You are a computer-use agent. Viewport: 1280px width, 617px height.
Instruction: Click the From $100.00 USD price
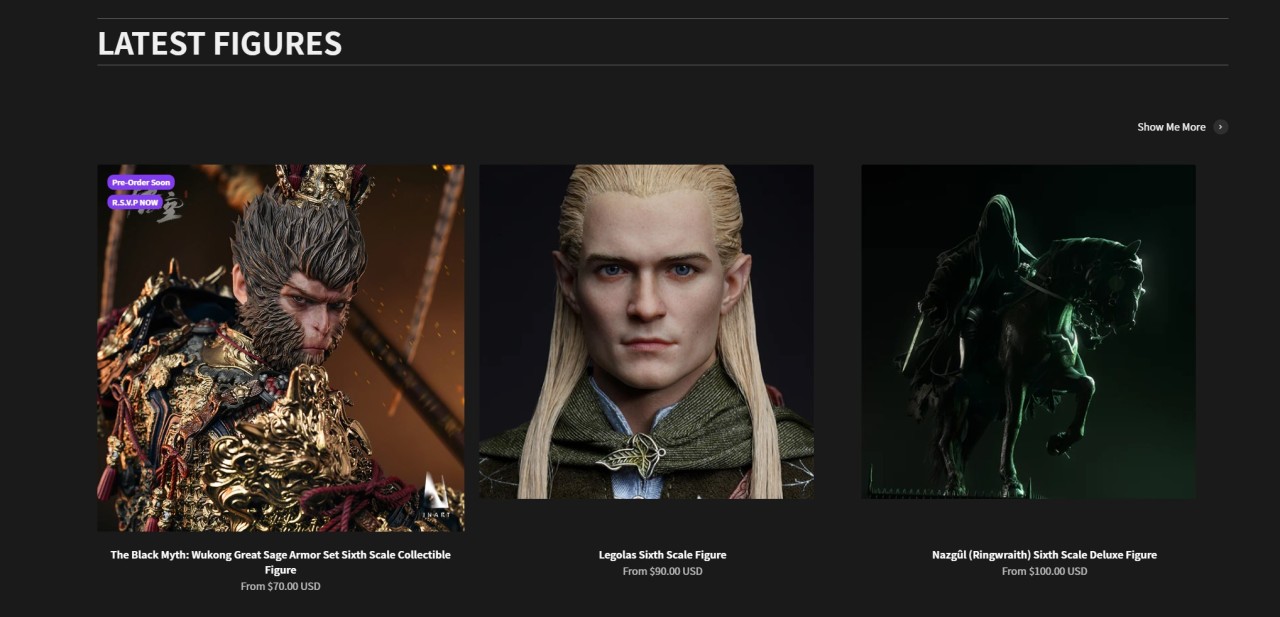click(1044, 572)
